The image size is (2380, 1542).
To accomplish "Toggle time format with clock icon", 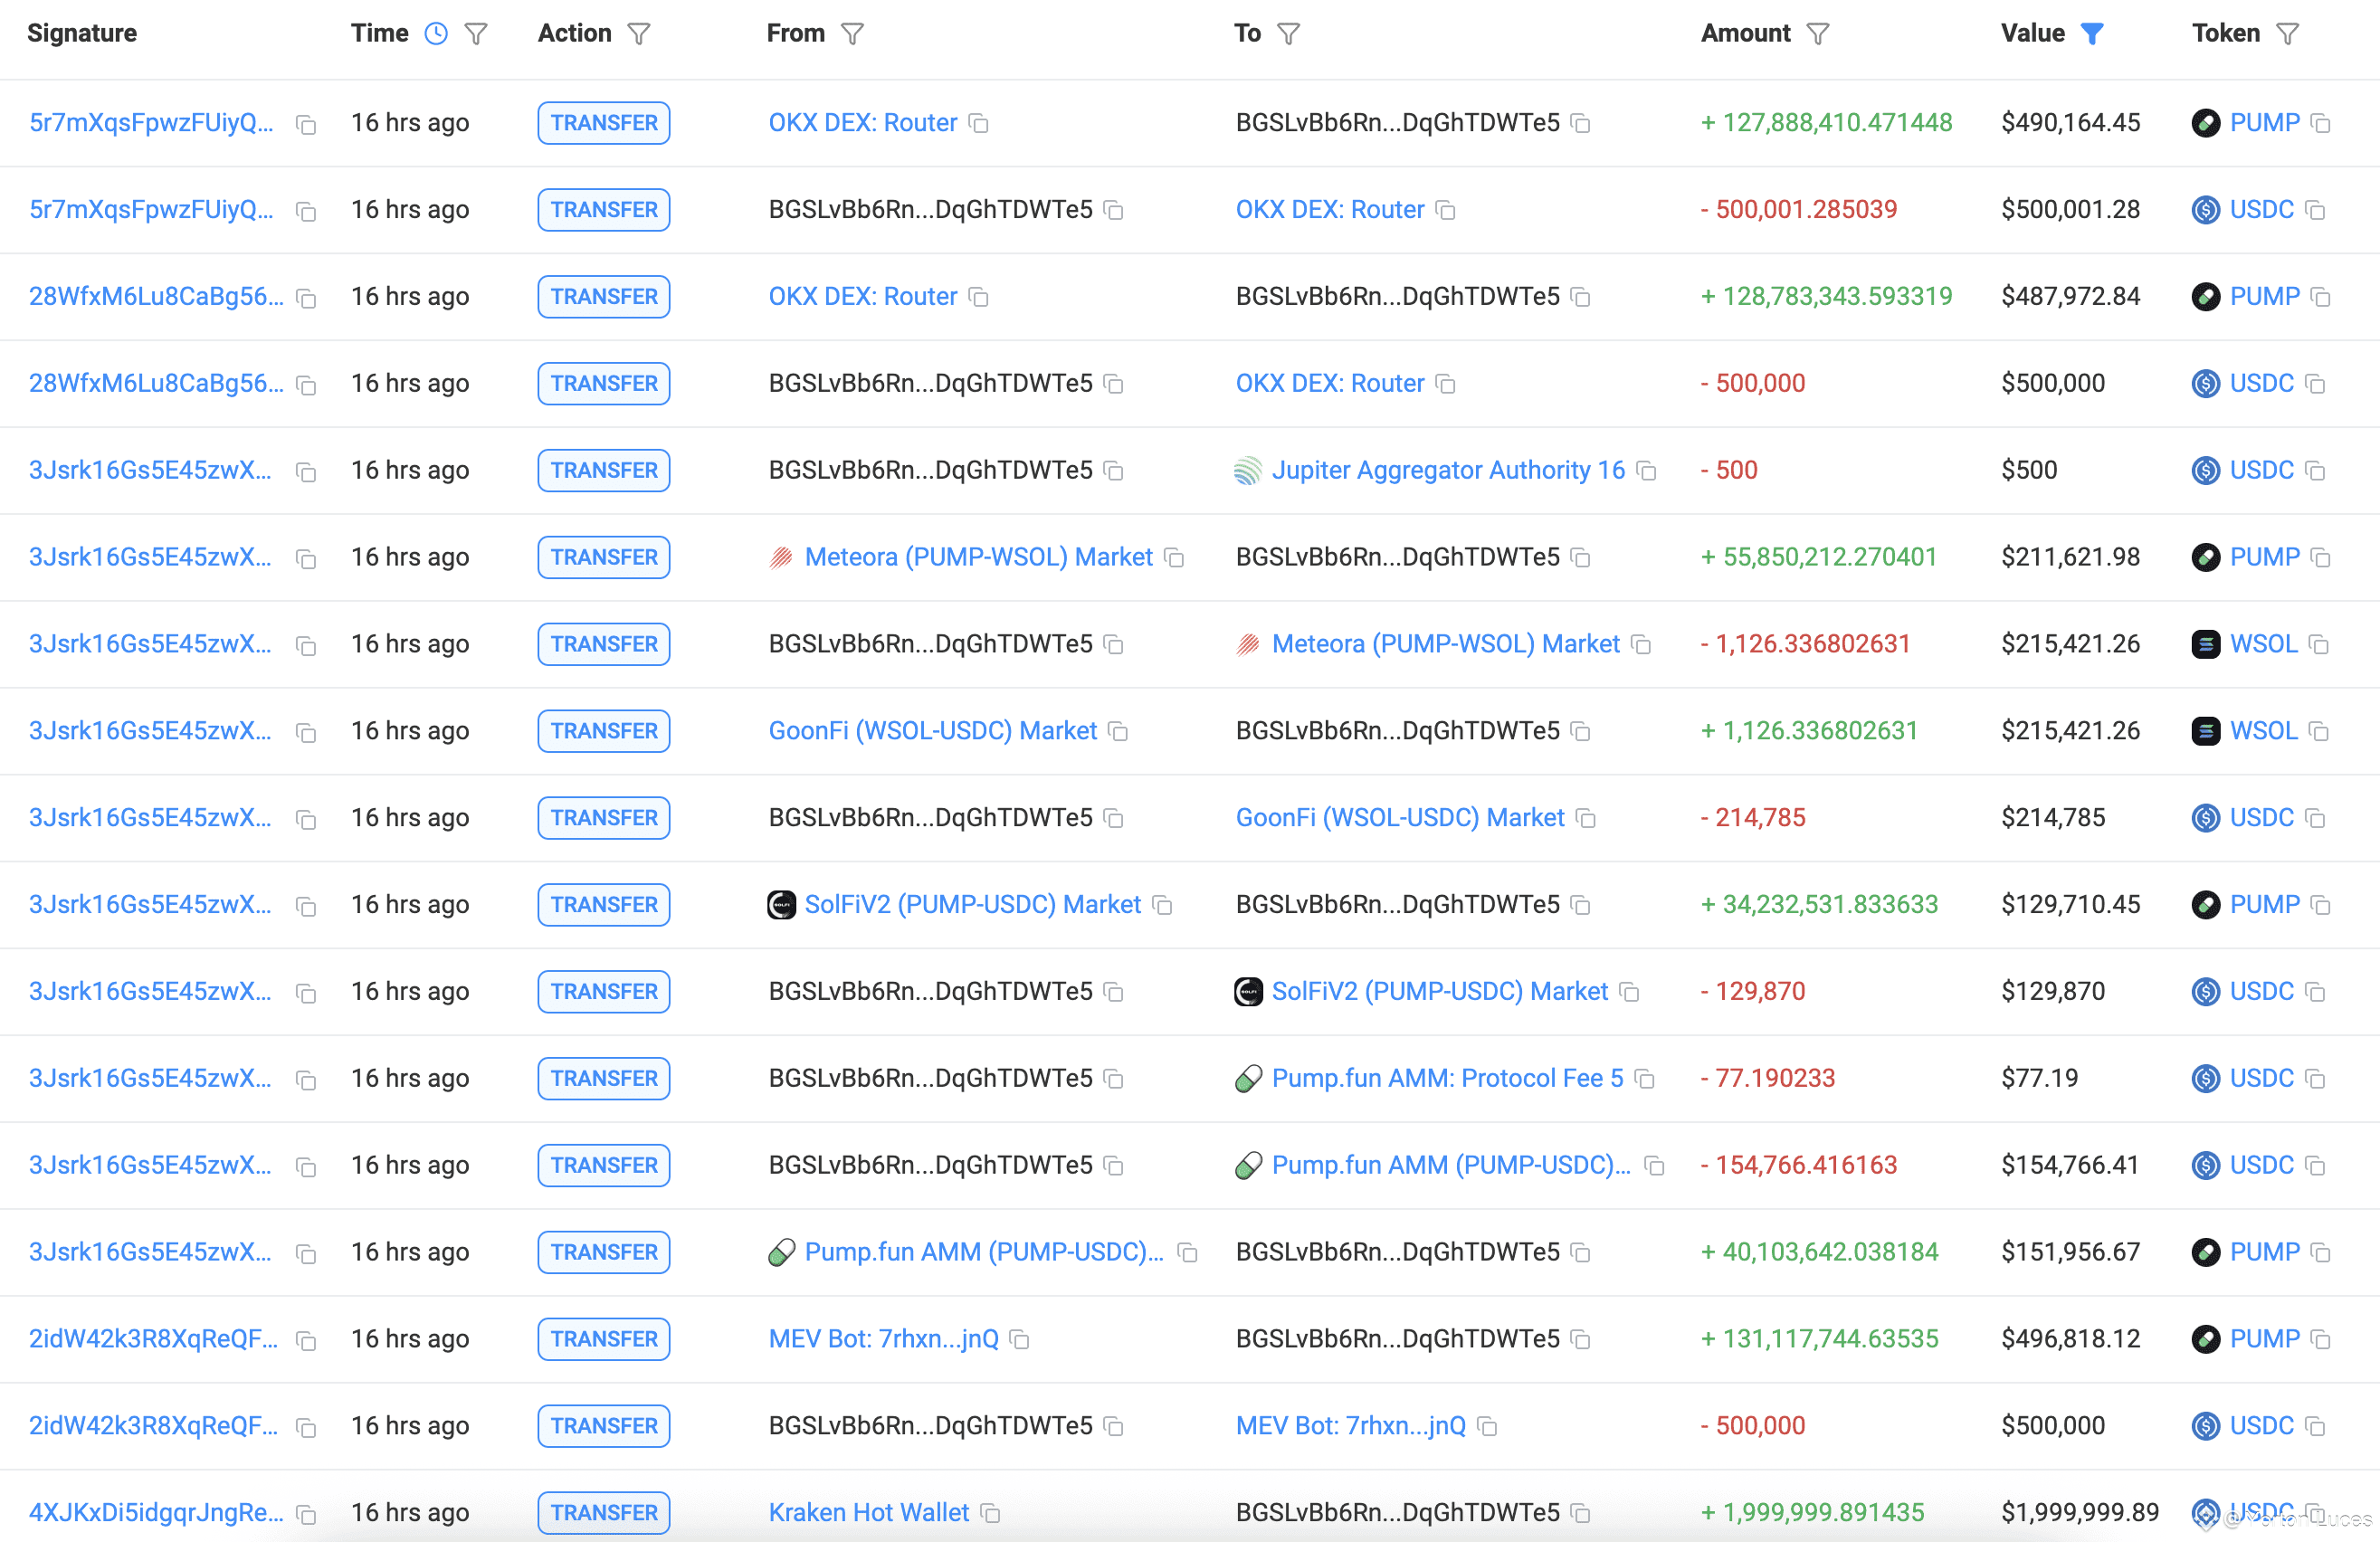I will 436,34.
